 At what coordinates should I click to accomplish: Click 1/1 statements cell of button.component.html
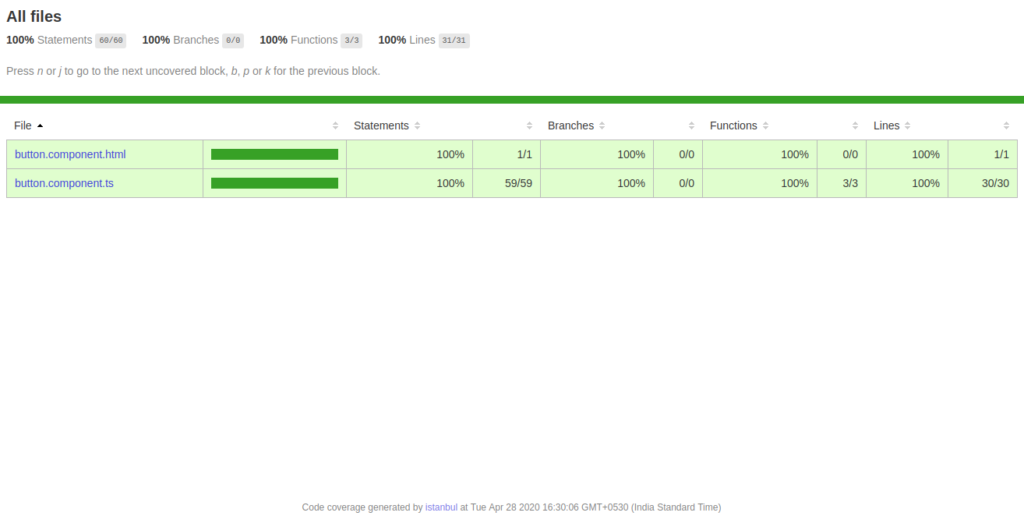[x=506, y=155]
